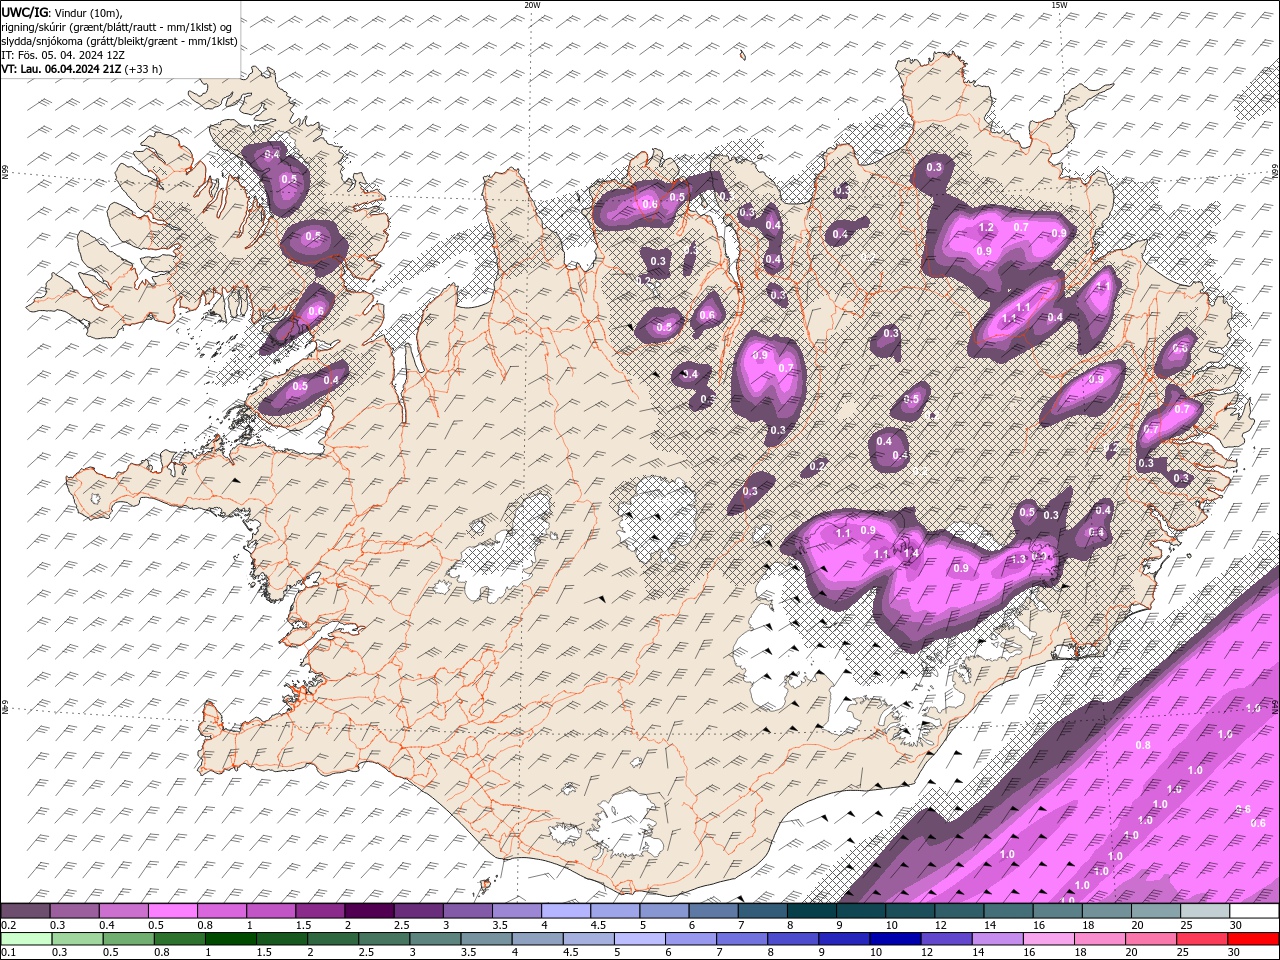Pick upper legend swatch between 2 and 2.5
1280x960 pixels.
pos(368,911)
